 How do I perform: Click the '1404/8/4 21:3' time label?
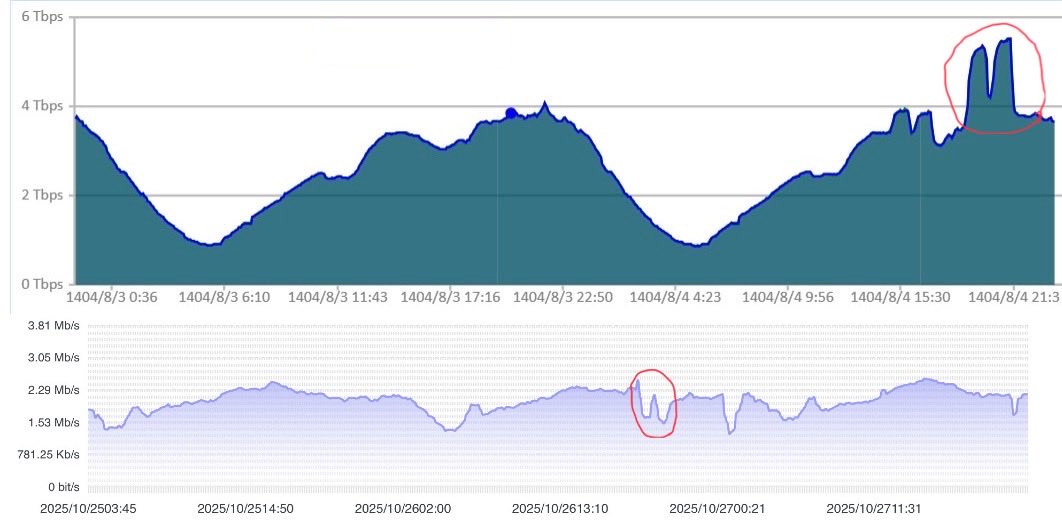[x=1013, y=298]
